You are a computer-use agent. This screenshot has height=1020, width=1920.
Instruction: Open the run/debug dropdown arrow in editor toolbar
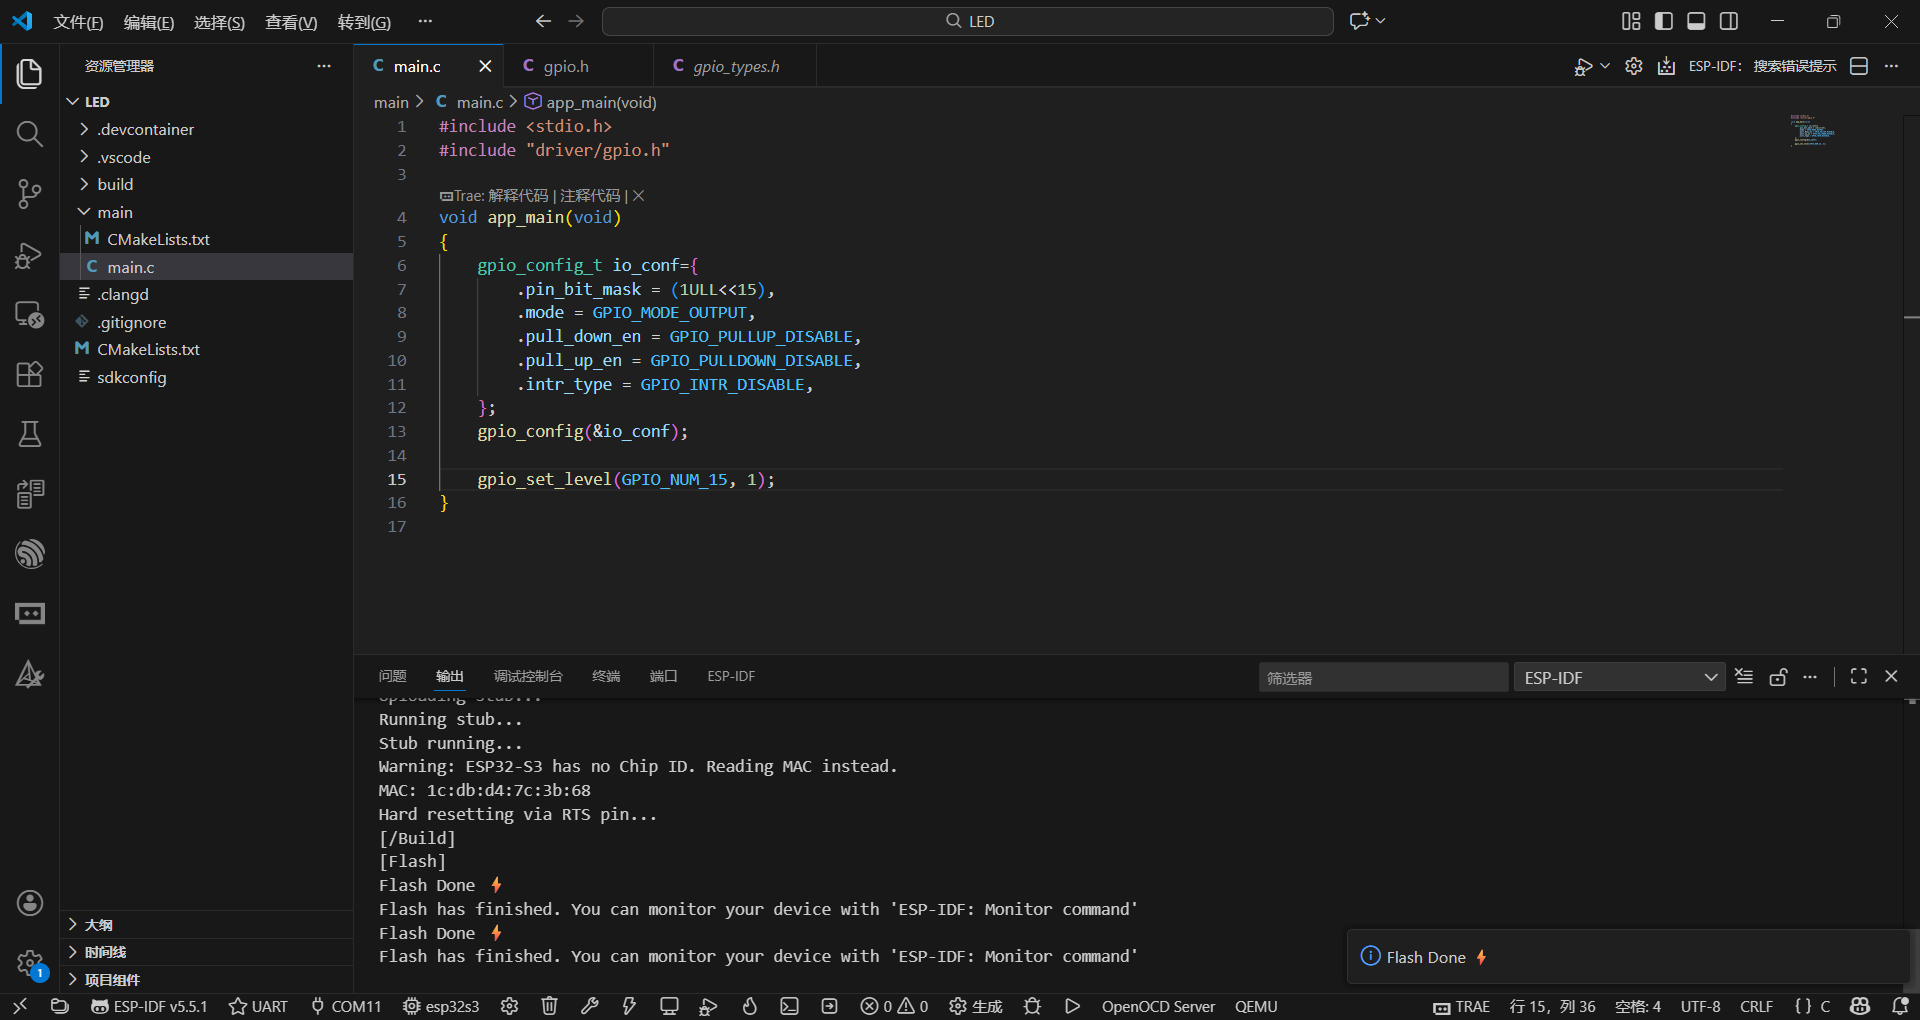coord(1605,66)
